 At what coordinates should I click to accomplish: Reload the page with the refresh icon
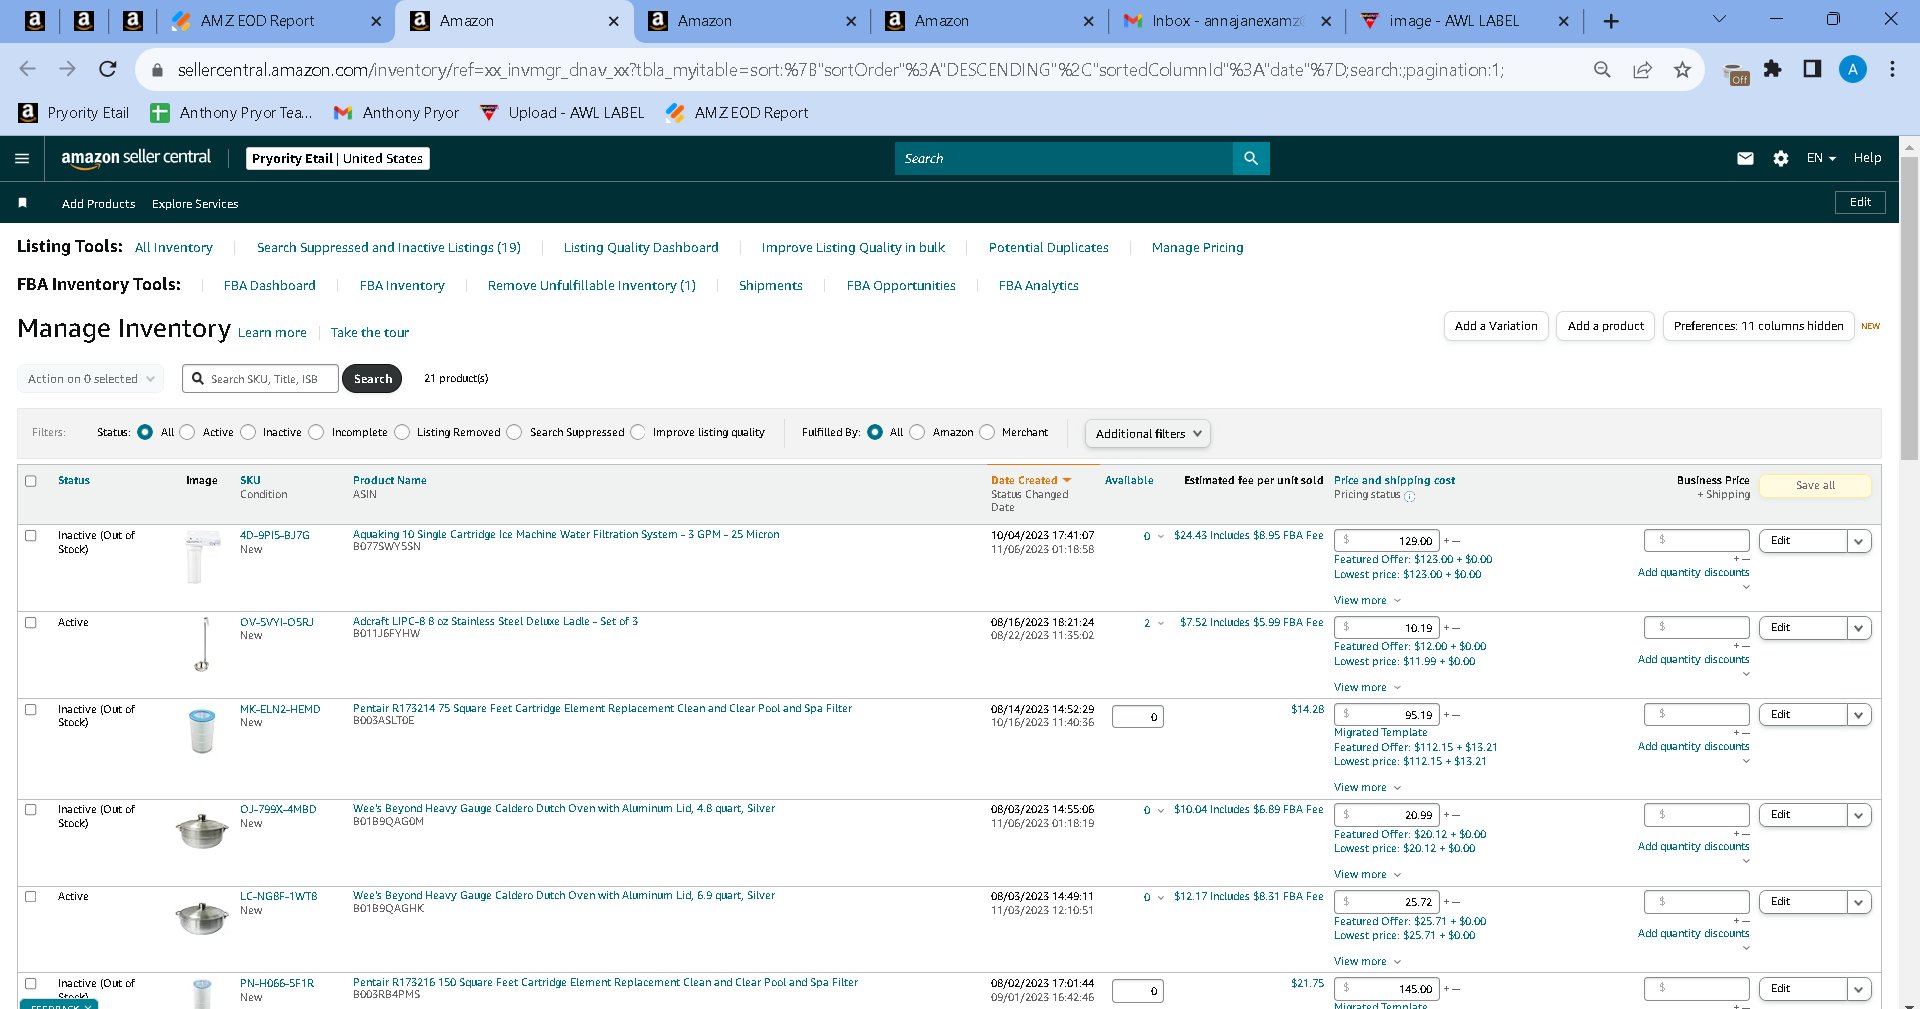[108, 69]
